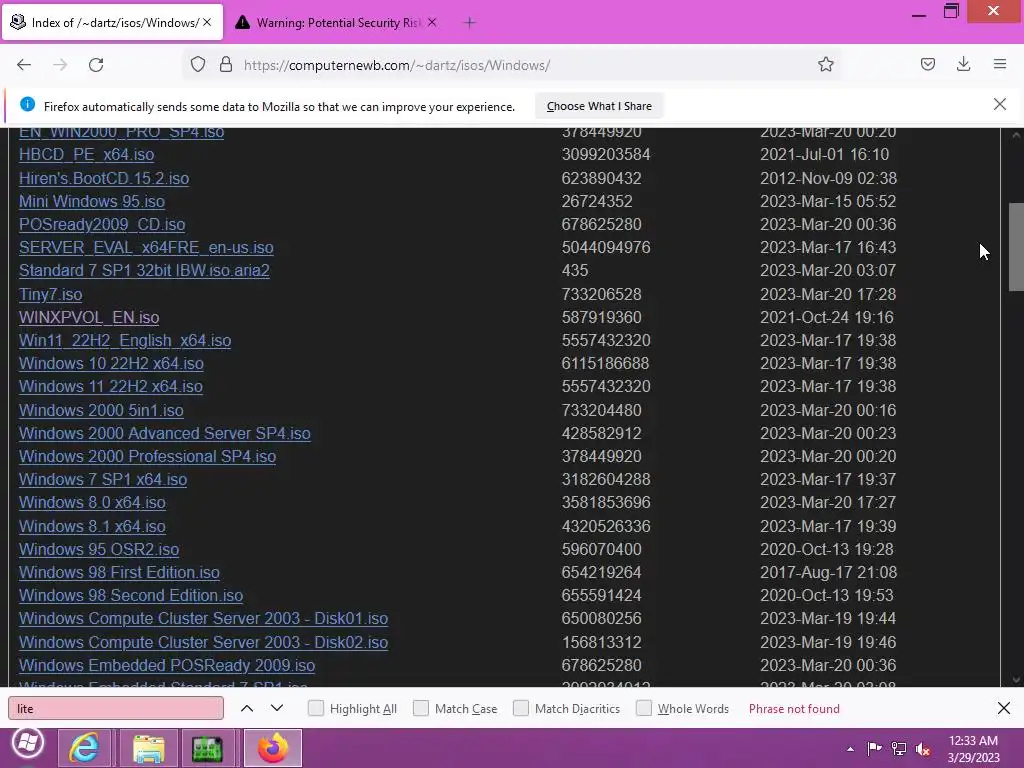
Task: Click the page vertical scrollbar thumb
Action: (1016, 247)
